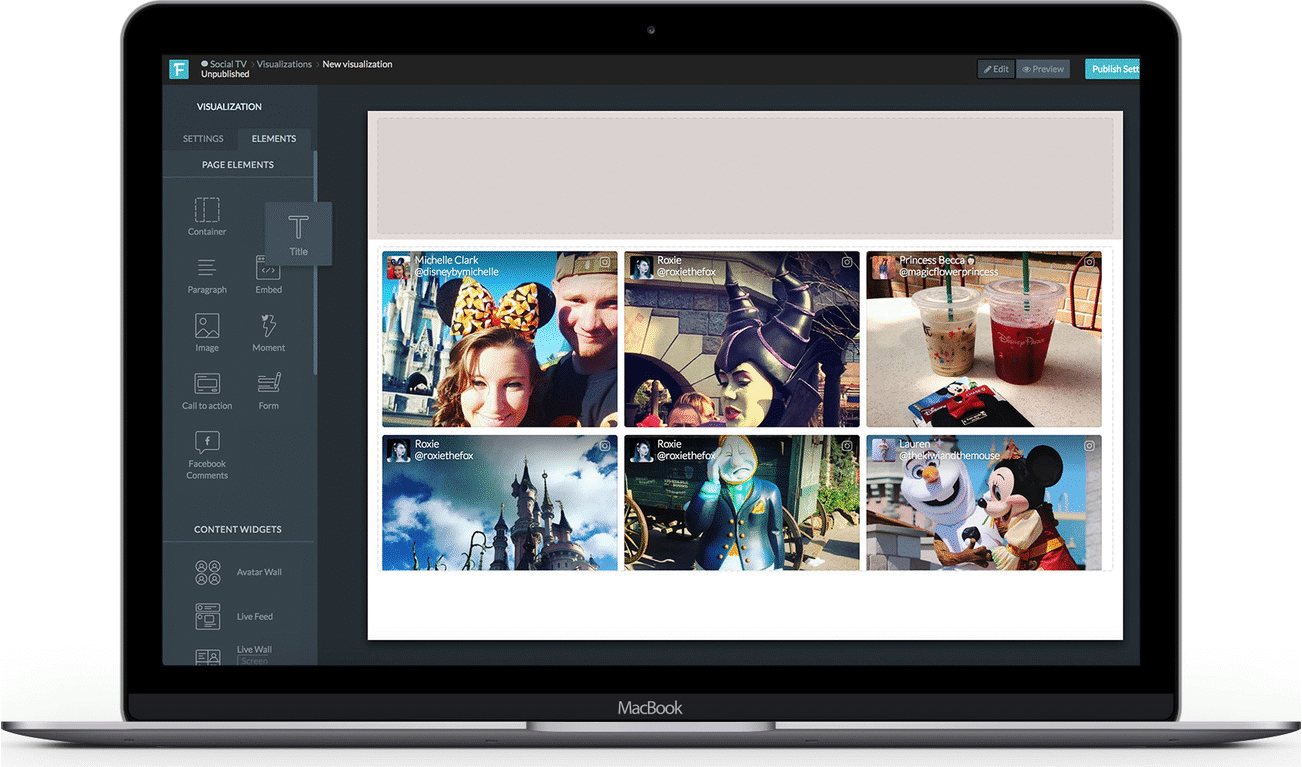The height and width of the screenshot is (767, 1302).
Task: Click Instagram icon on Lauren post
Action: (1089, 446)
